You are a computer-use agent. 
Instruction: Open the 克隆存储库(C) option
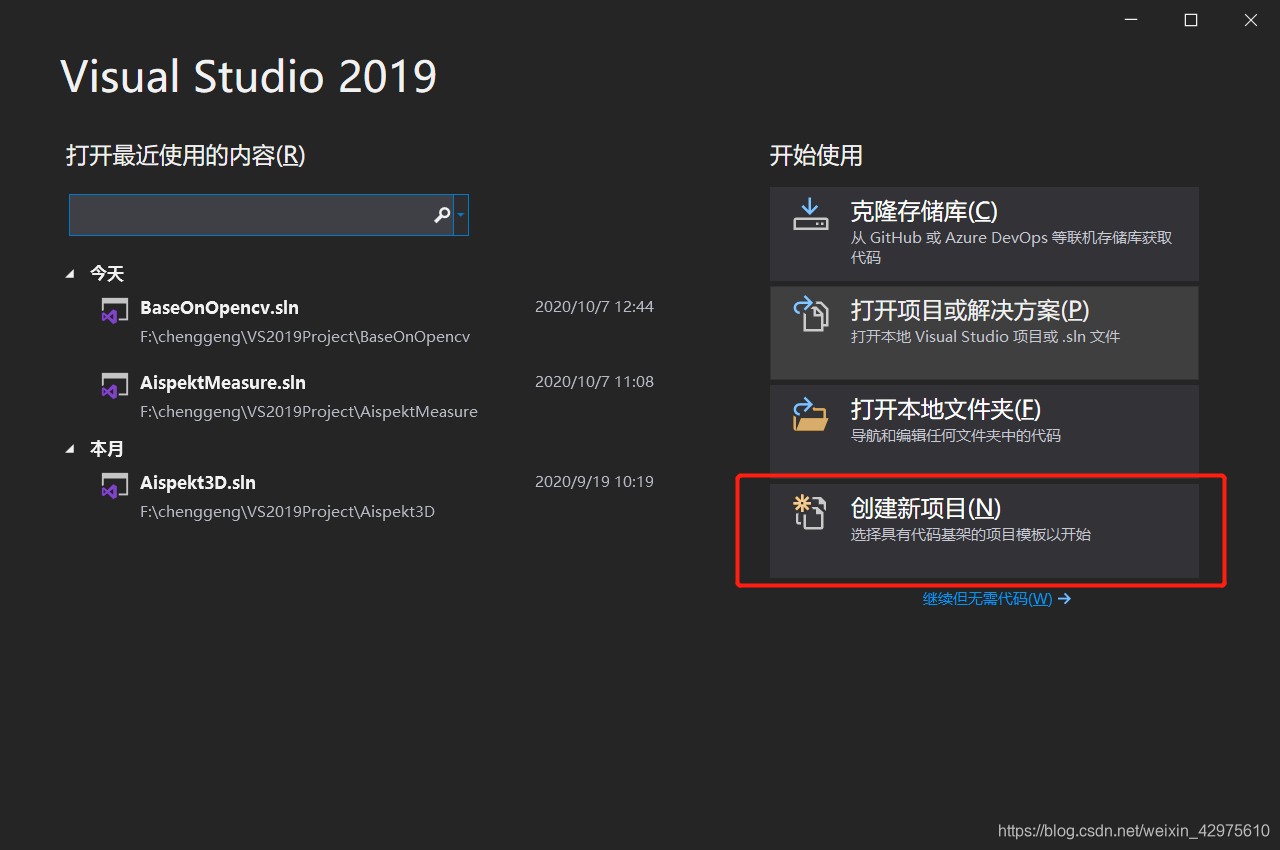(x=984, y=233)
